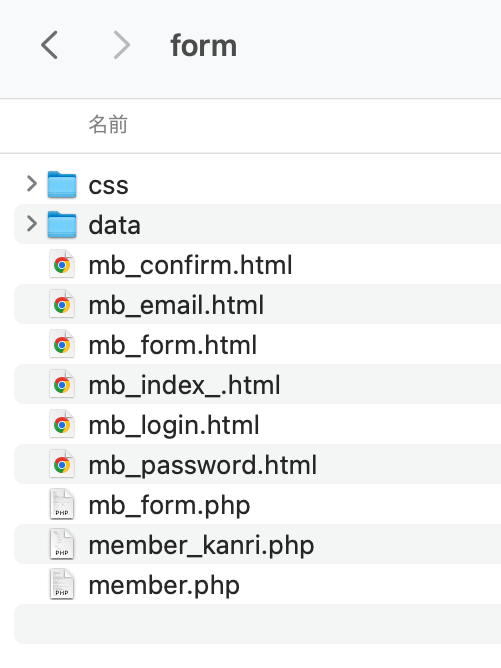Screen dimensions: 501x668
Task: Expand the data folder disclosure arrow
Action: pos(32,224)
